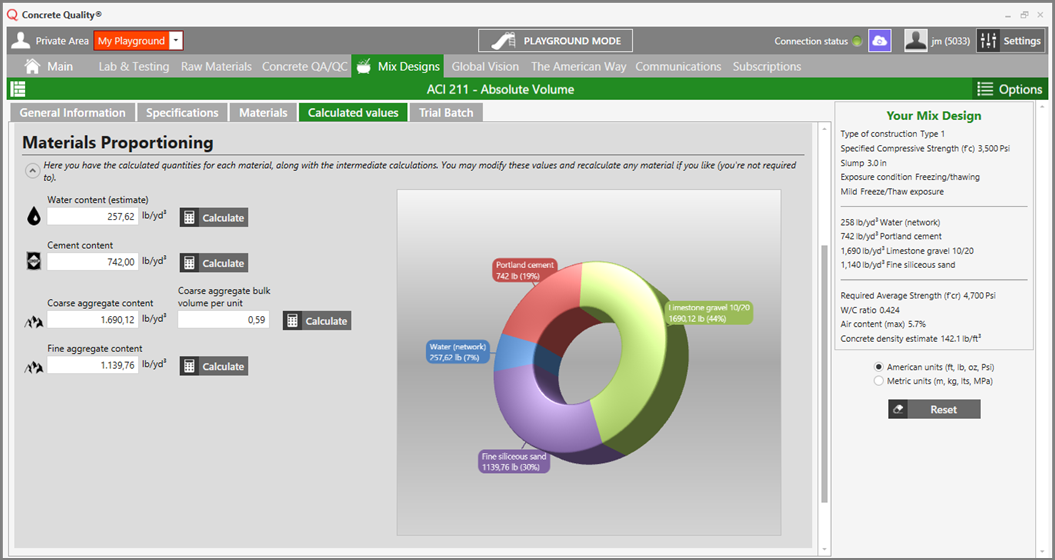Click the Cement content input field
This screenshot has width=1055, height=560.
click(x=92, y=262)
